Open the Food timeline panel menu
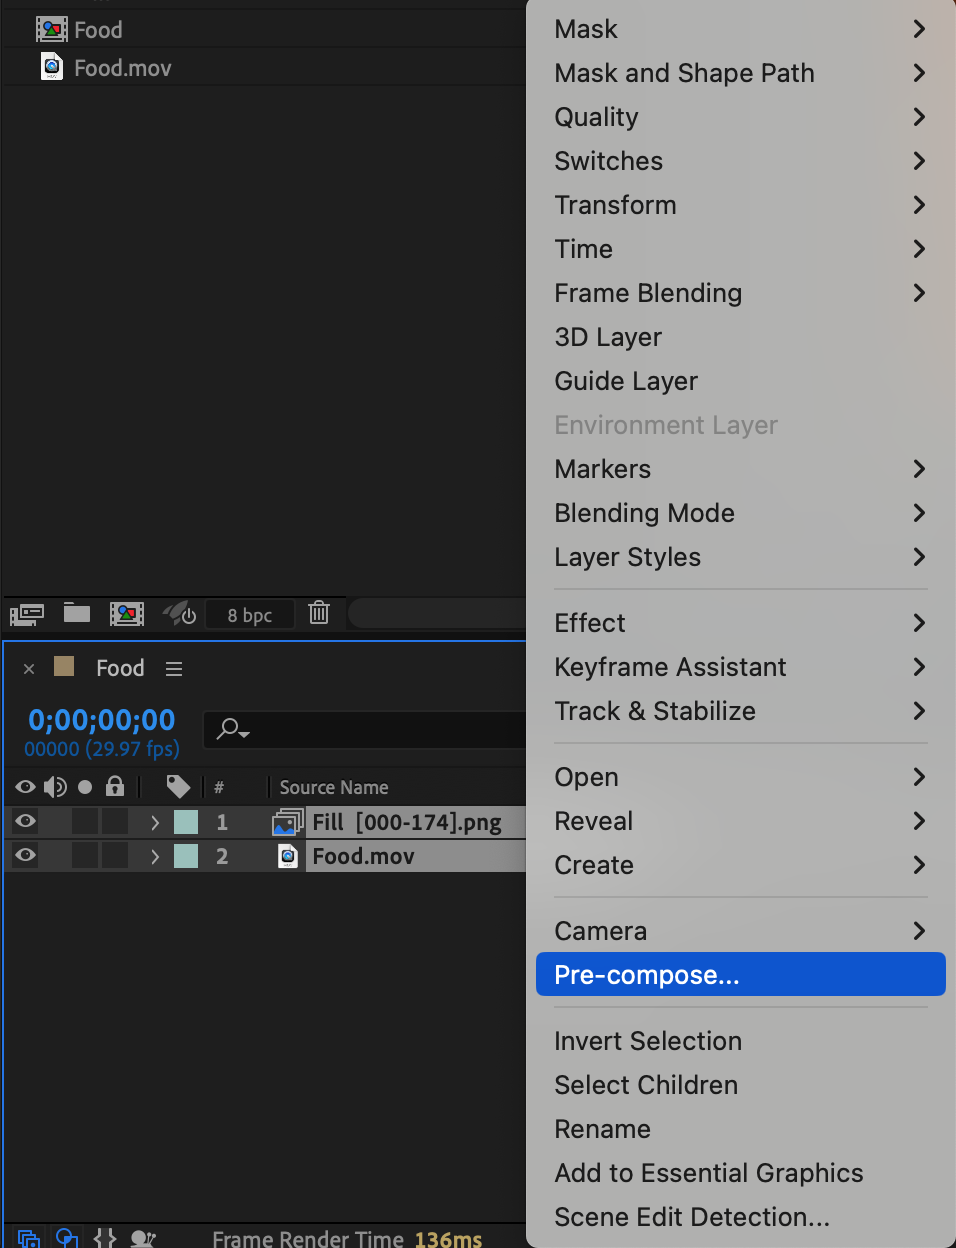The height and width of the screenshot is (1248, 956). (174, 669)
